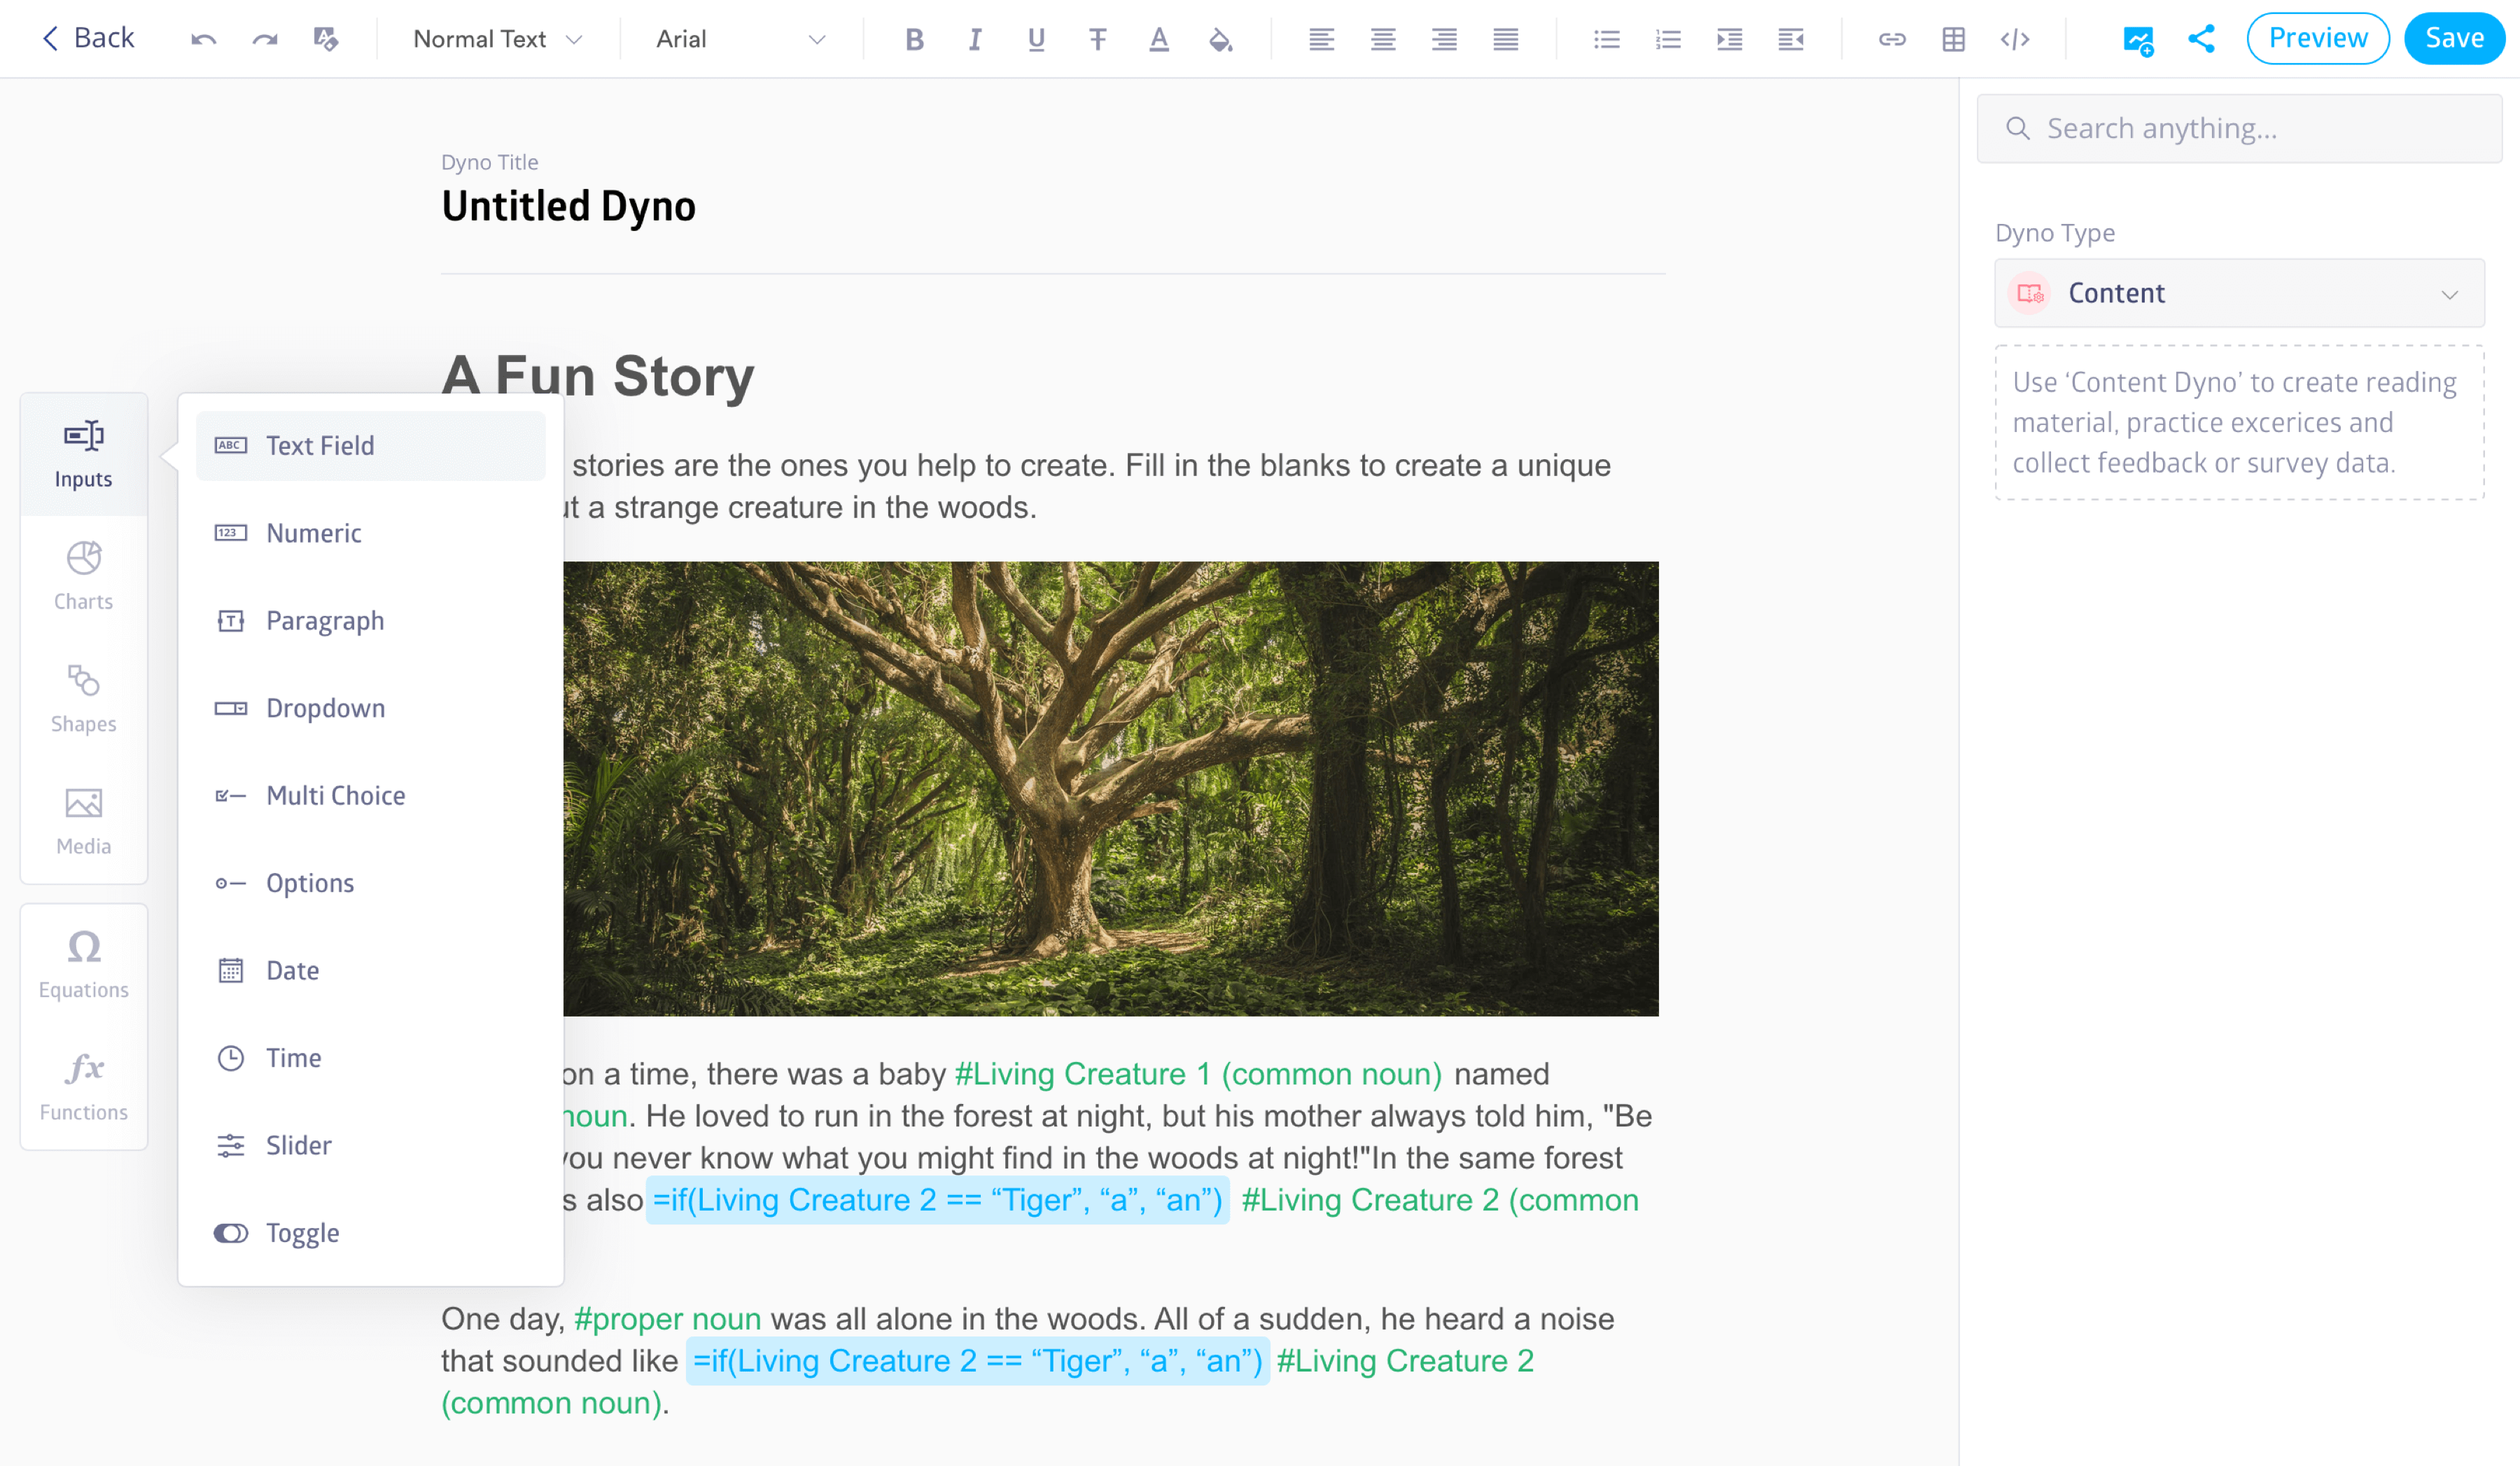Image resolution: width=2520 pixels, height=1466 pixels.
Task: Choose Toggle from the Inputs menu
Action: [x=302, y=1232]
